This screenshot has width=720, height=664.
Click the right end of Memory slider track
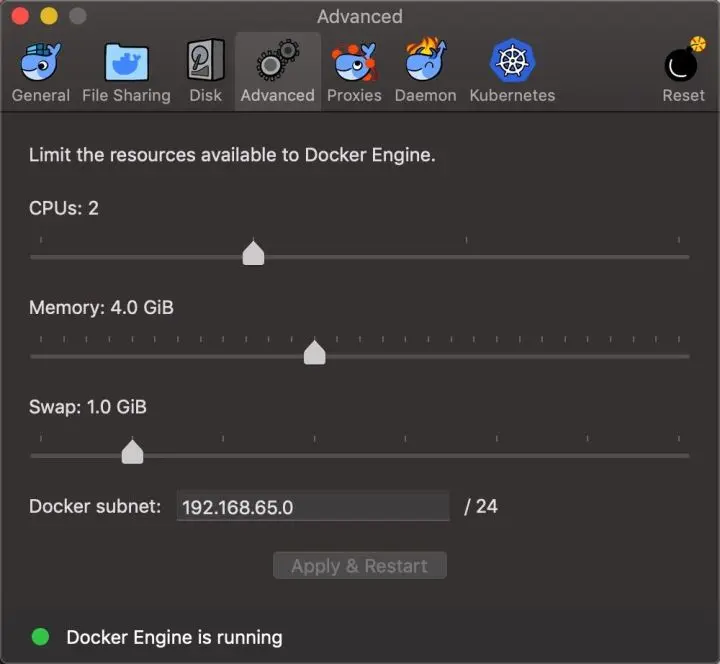click(686, 356)
